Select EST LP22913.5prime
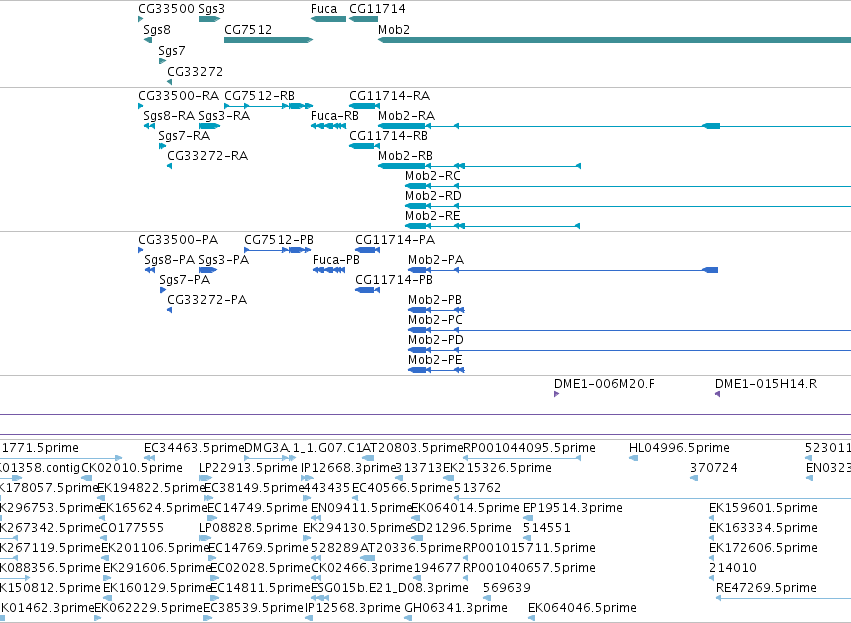The width and height of the screenshot is (851, 623). point(248,469)
